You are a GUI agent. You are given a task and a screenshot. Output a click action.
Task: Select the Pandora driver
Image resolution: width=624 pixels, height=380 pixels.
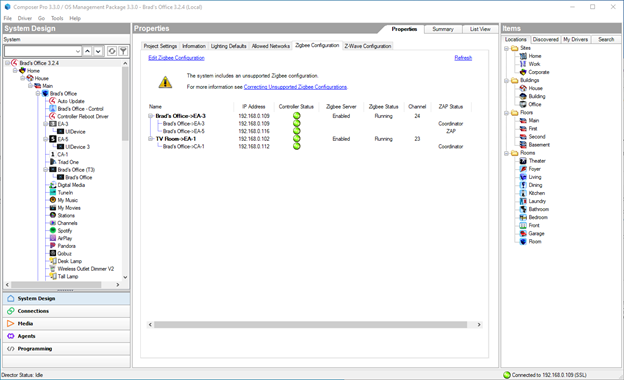pyautogui.click(x=66, y=246)
